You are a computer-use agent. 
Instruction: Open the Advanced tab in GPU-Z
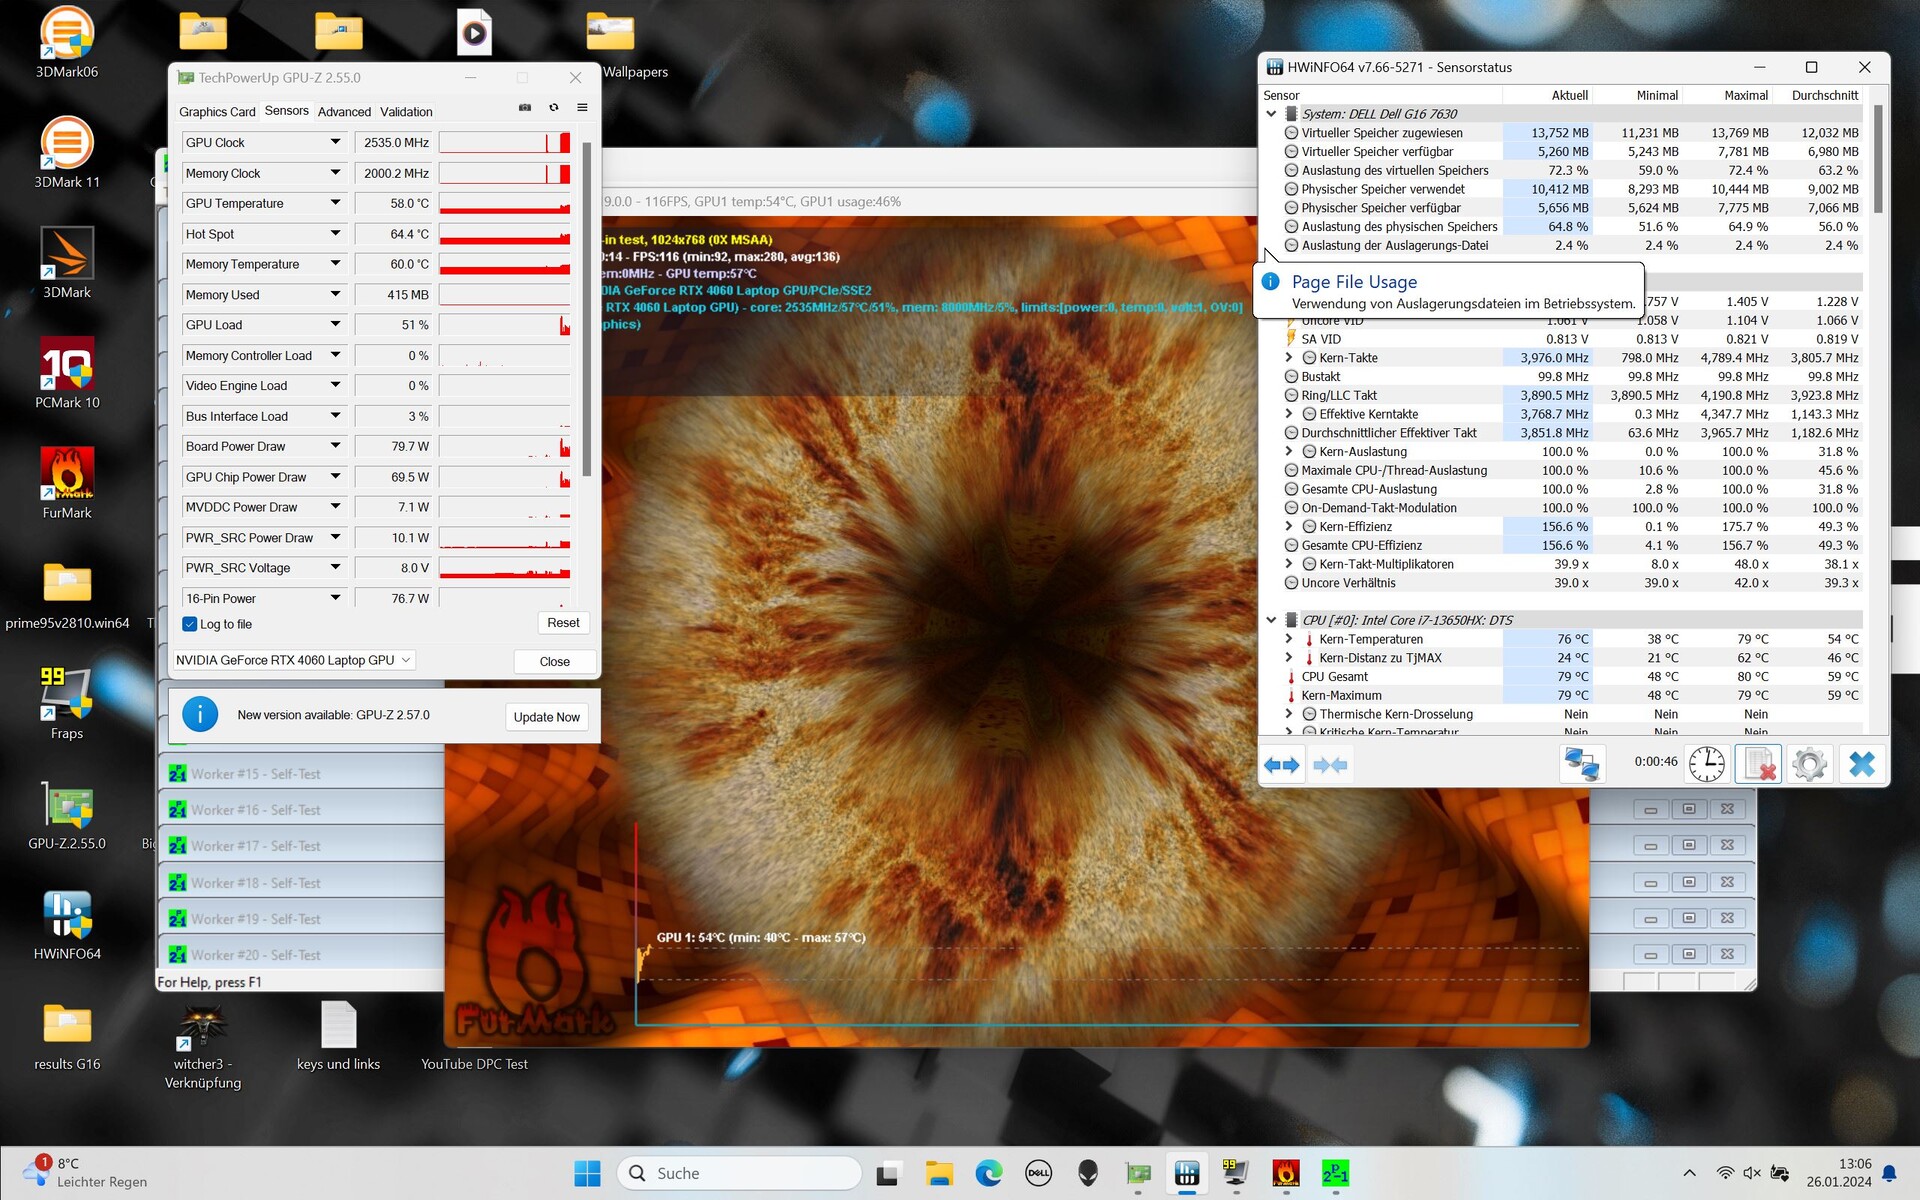click(344, 112)
